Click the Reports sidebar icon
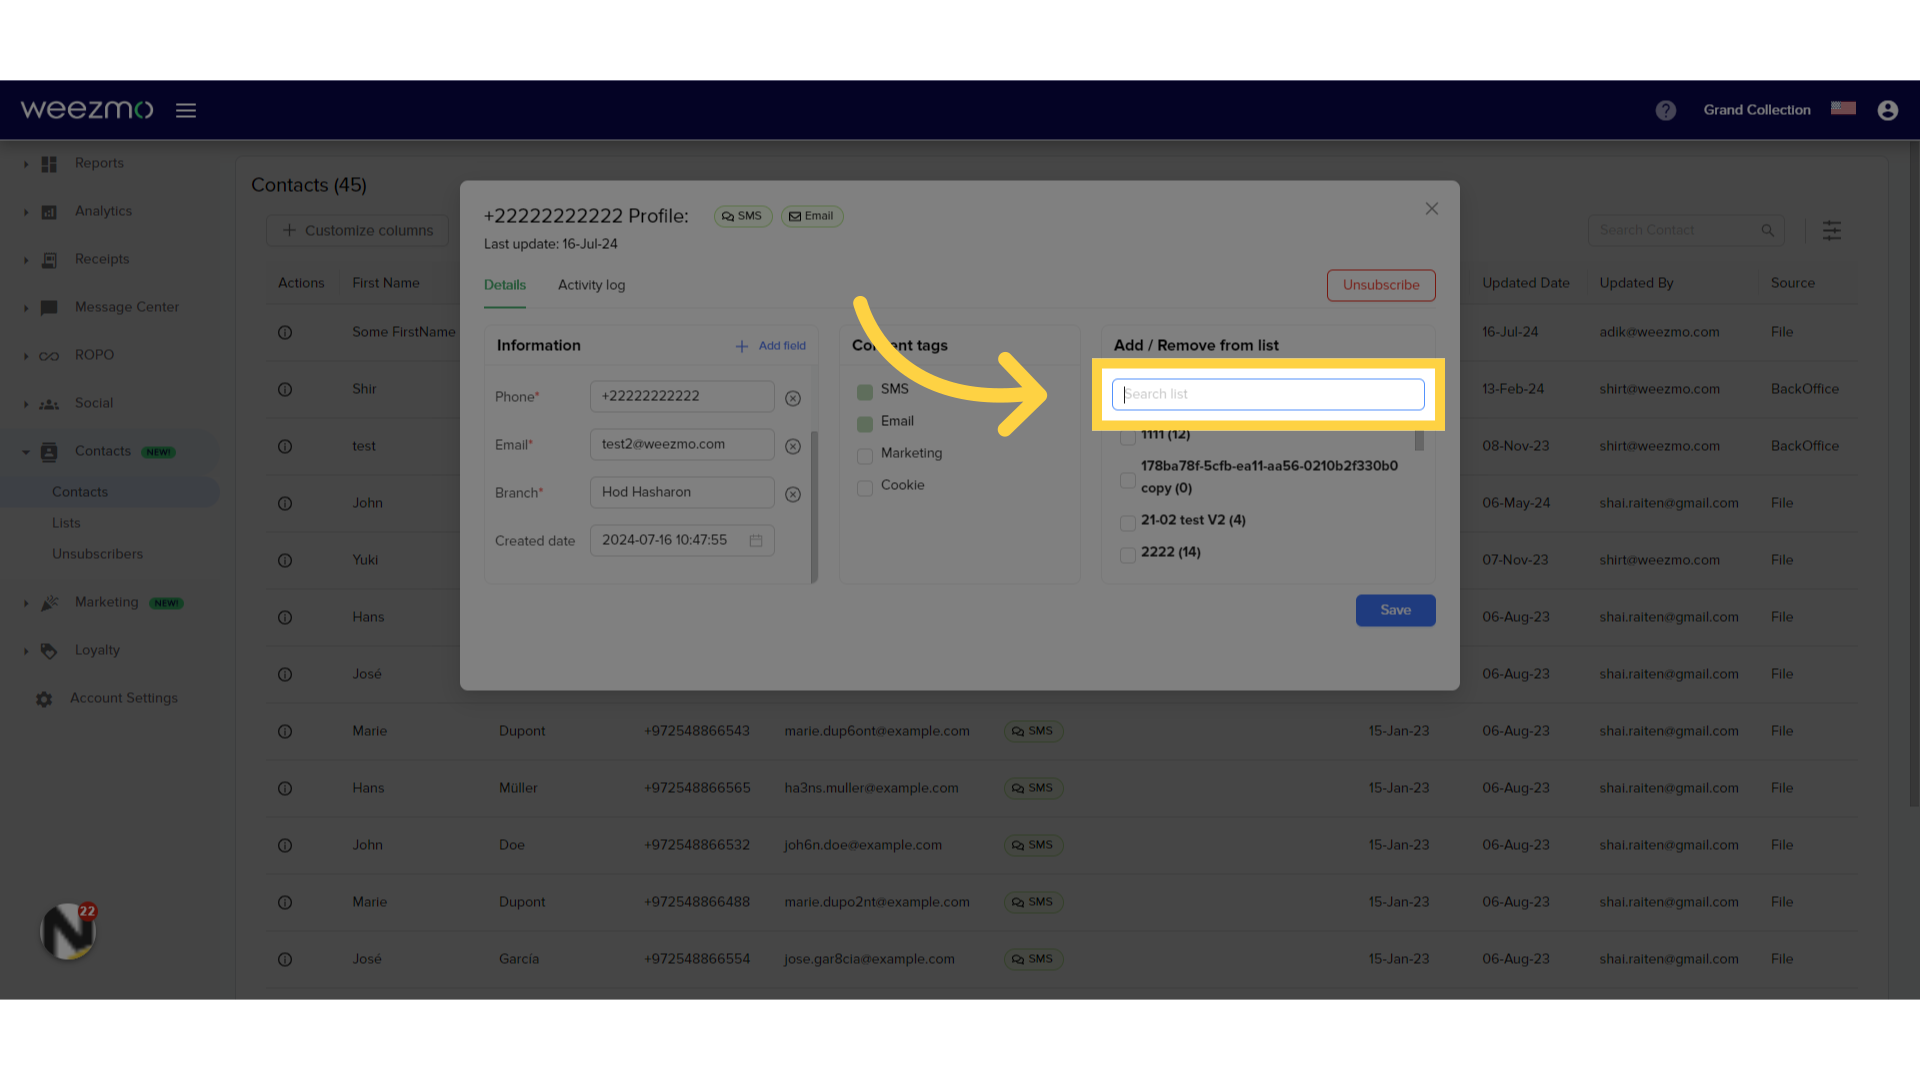This screenshot has width=1920, height=1080. pyautogui.click(x=49, y=161)
